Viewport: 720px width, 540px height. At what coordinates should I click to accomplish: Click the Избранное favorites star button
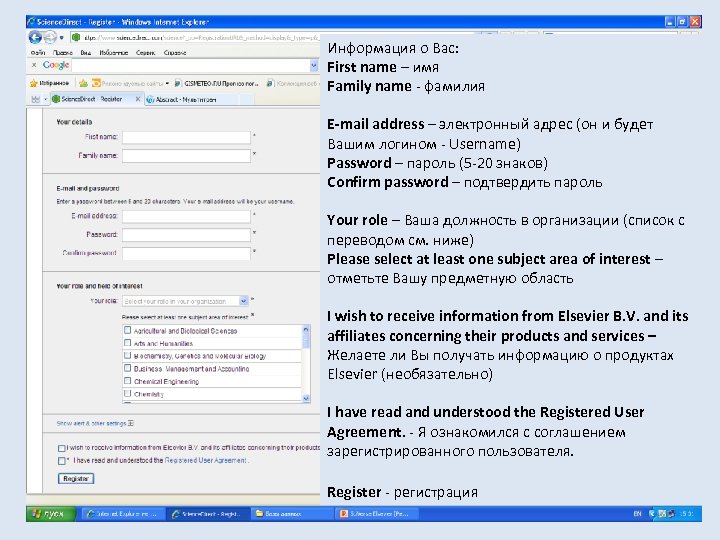tap(49, 84)
